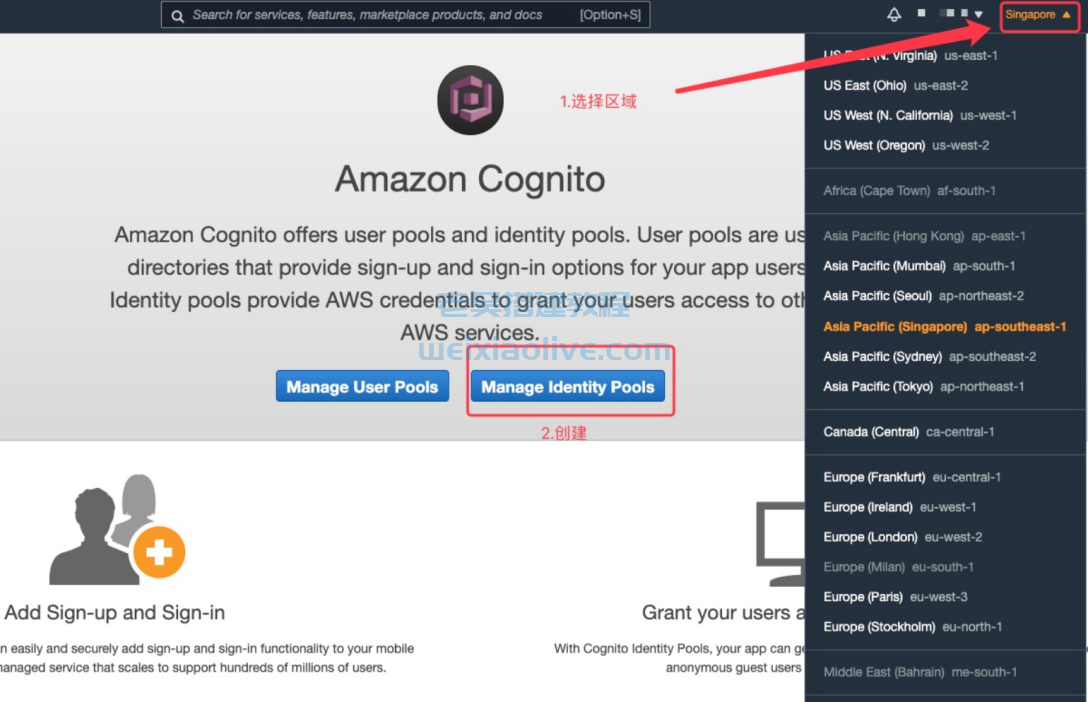1088x702 pixels.
Task: Click the notifications bell icon
Action: pyautogui.click(x=894, y=15)
